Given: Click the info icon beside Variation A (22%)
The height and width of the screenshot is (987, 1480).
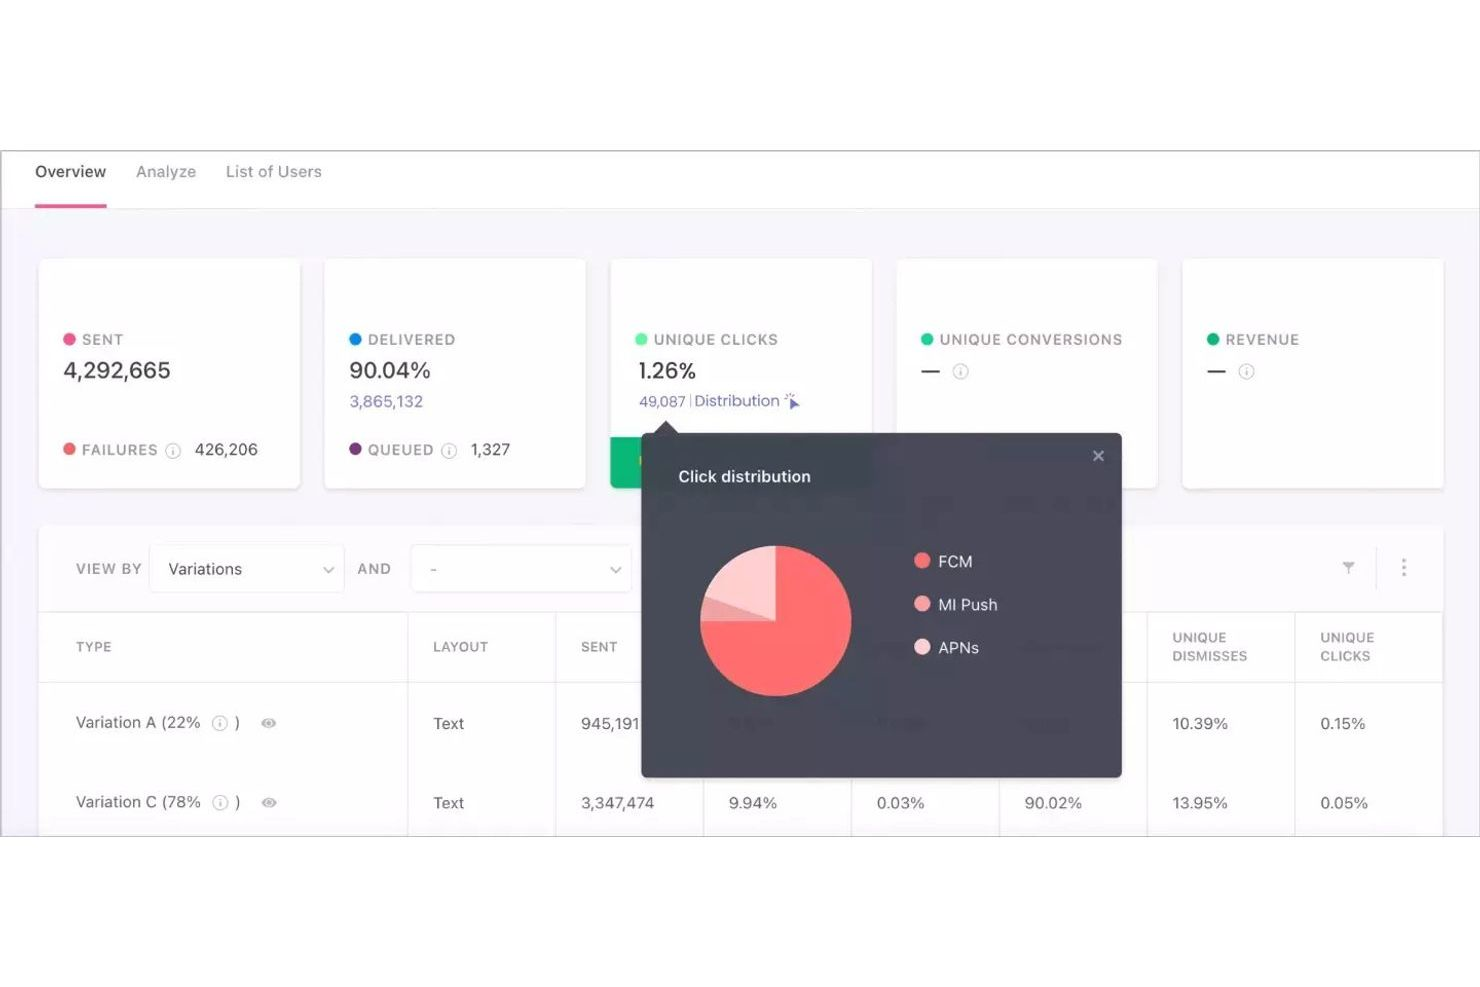Looking at the screenshot, I should (x=220, y=722).
